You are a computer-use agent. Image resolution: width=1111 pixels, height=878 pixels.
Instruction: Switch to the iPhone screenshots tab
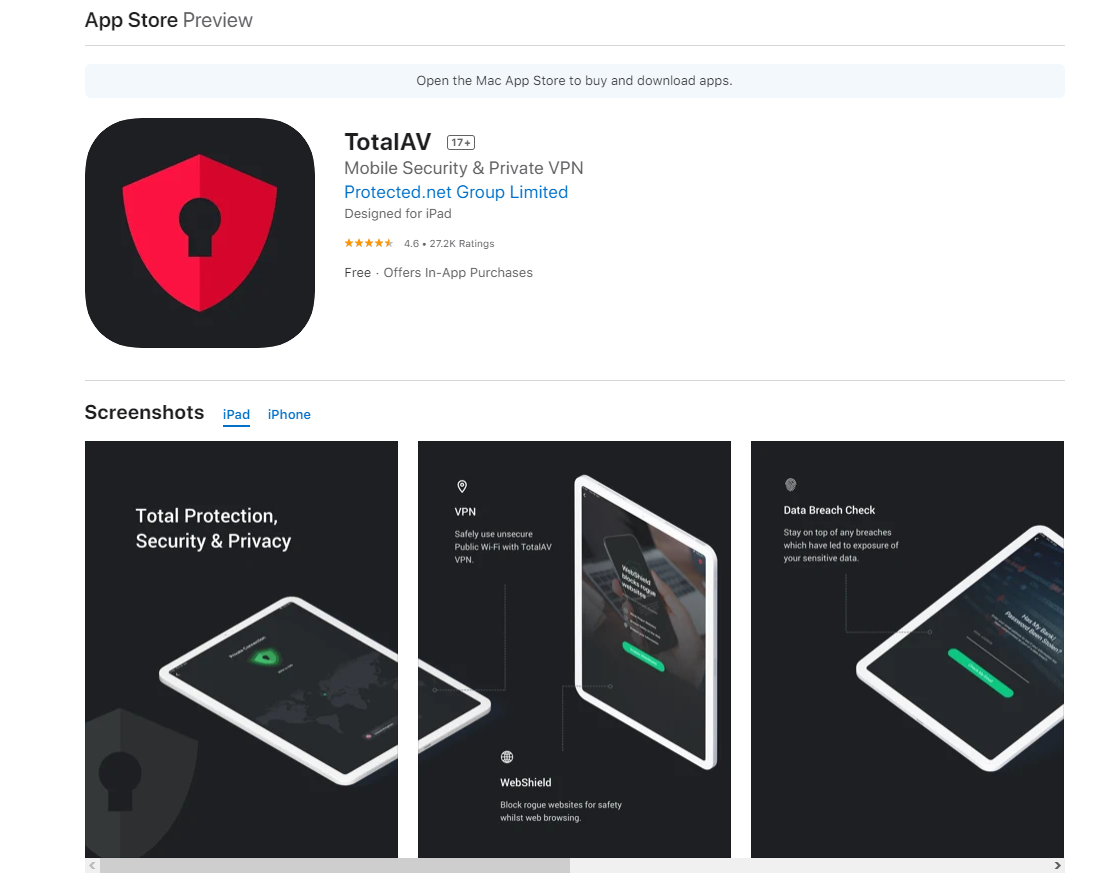pyautogui.click(x=289, y=415)
